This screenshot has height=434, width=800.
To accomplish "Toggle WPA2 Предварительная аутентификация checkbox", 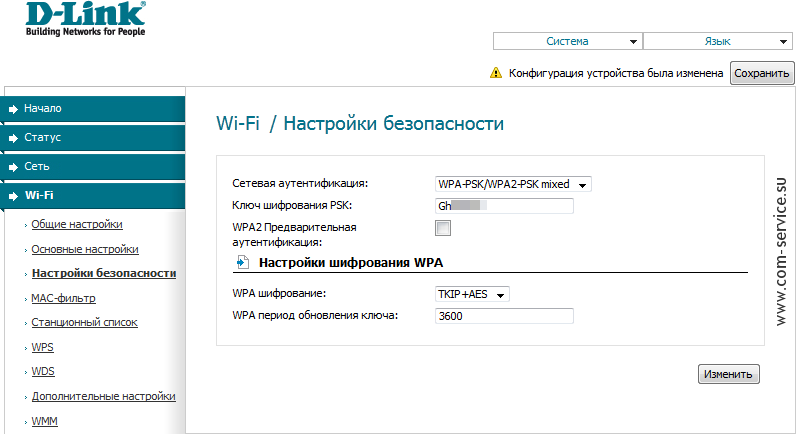I will 443,228.
